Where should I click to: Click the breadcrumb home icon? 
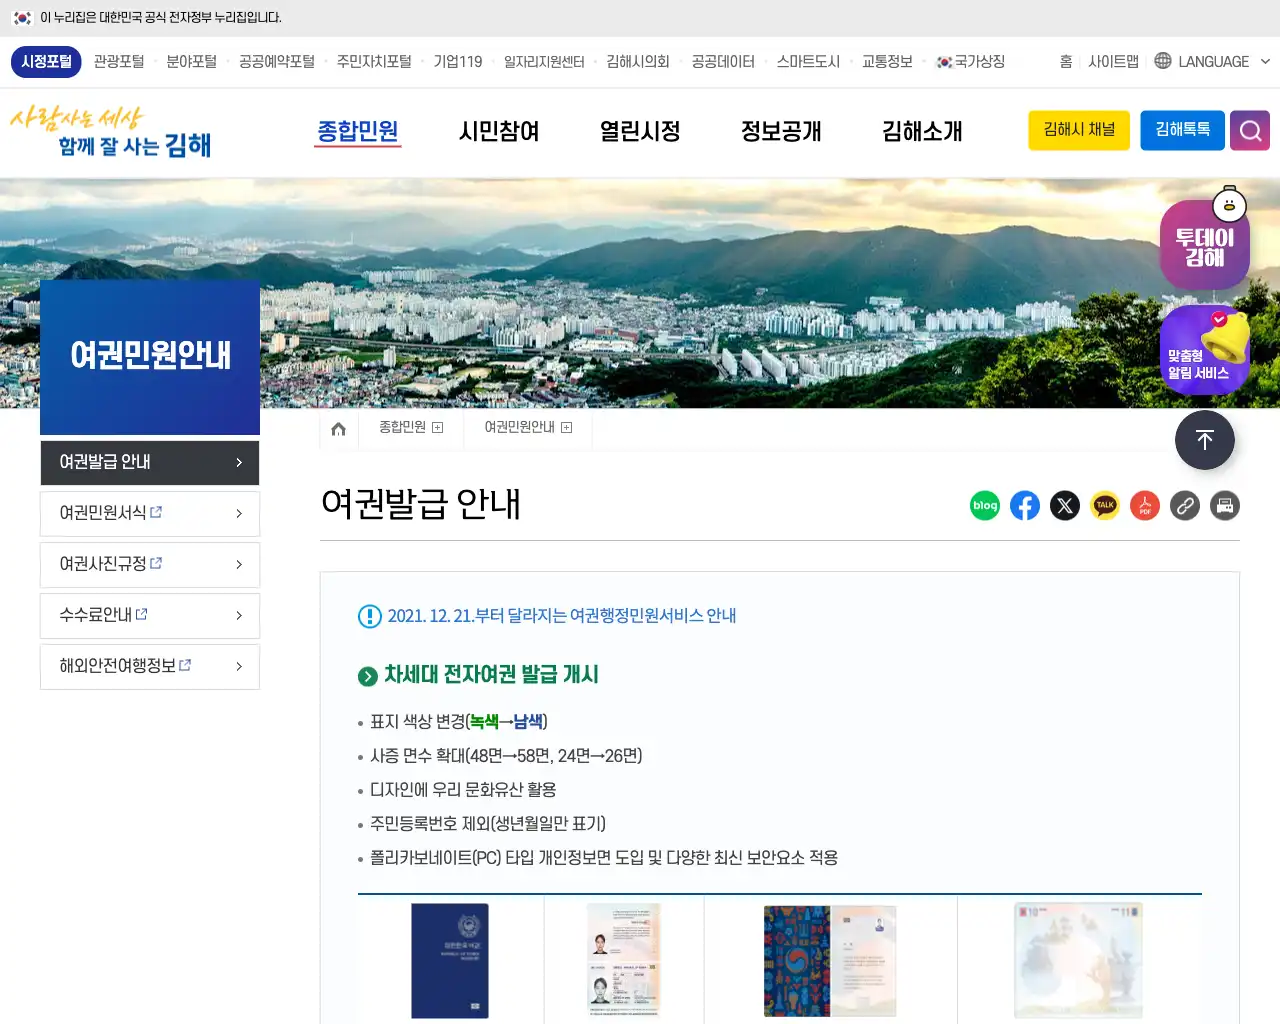pyautogui.click(x=339, y=429)
